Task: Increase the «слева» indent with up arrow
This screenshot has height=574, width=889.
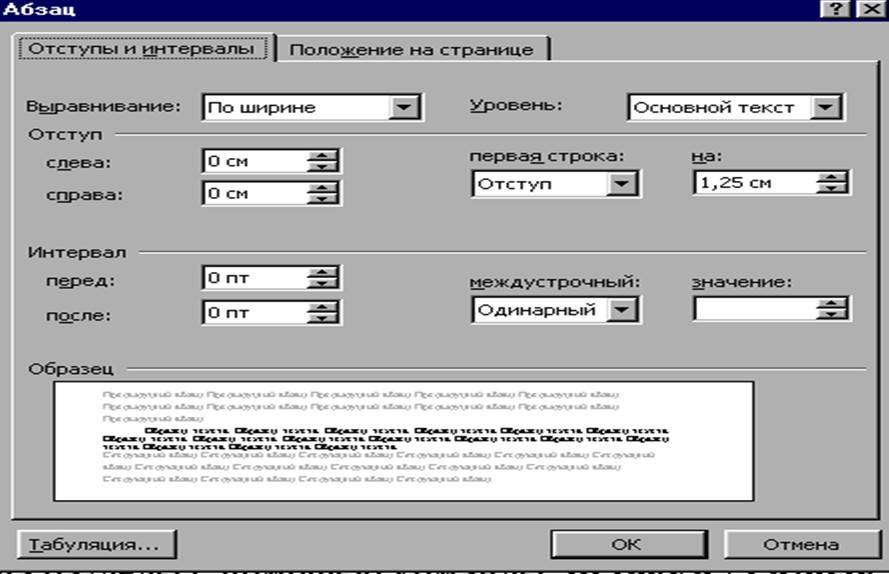Action: tap(323, 155)
